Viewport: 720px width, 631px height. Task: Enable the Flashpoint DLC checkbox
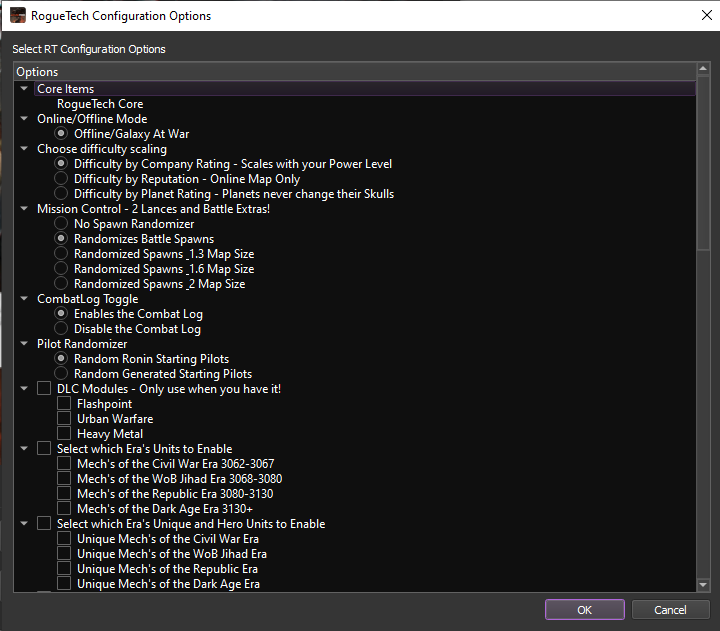(64, 403)
